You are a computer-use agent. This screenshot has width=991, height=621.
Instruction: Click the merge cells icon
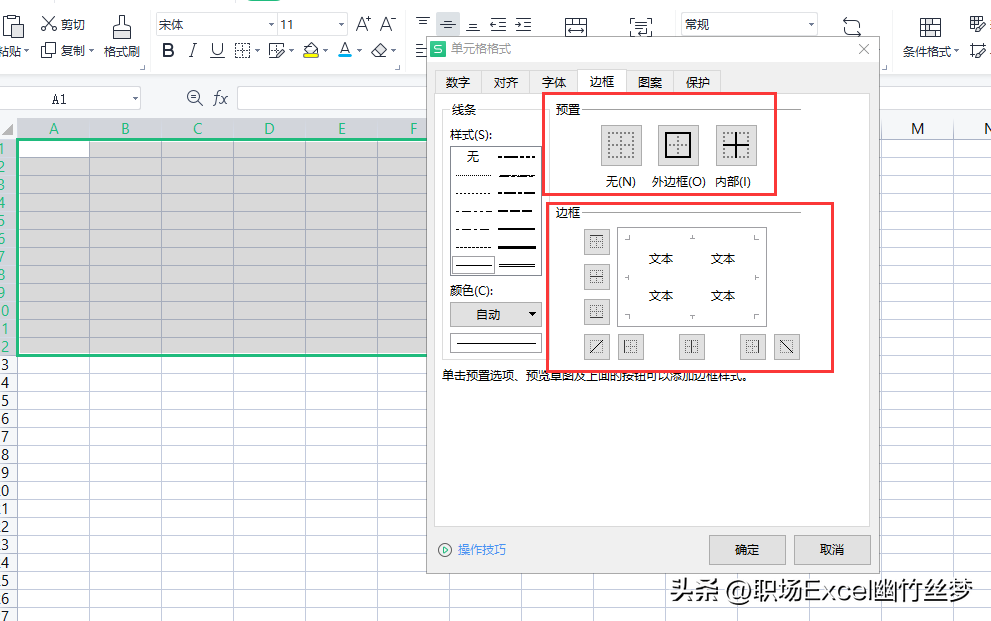click(576, 27)
